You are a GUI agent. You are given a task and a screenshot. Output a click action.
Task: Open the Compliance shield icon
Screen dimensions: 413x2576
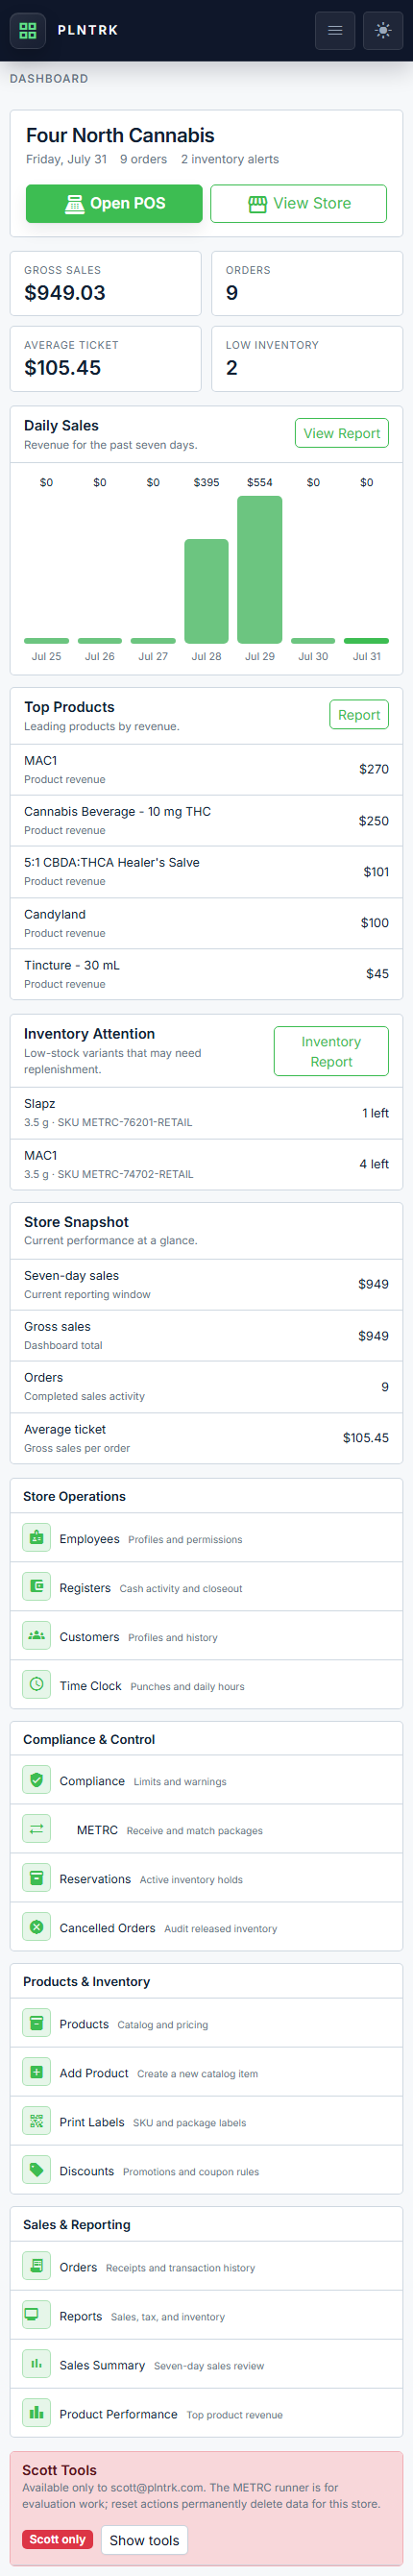click(x=37, y=1781)
